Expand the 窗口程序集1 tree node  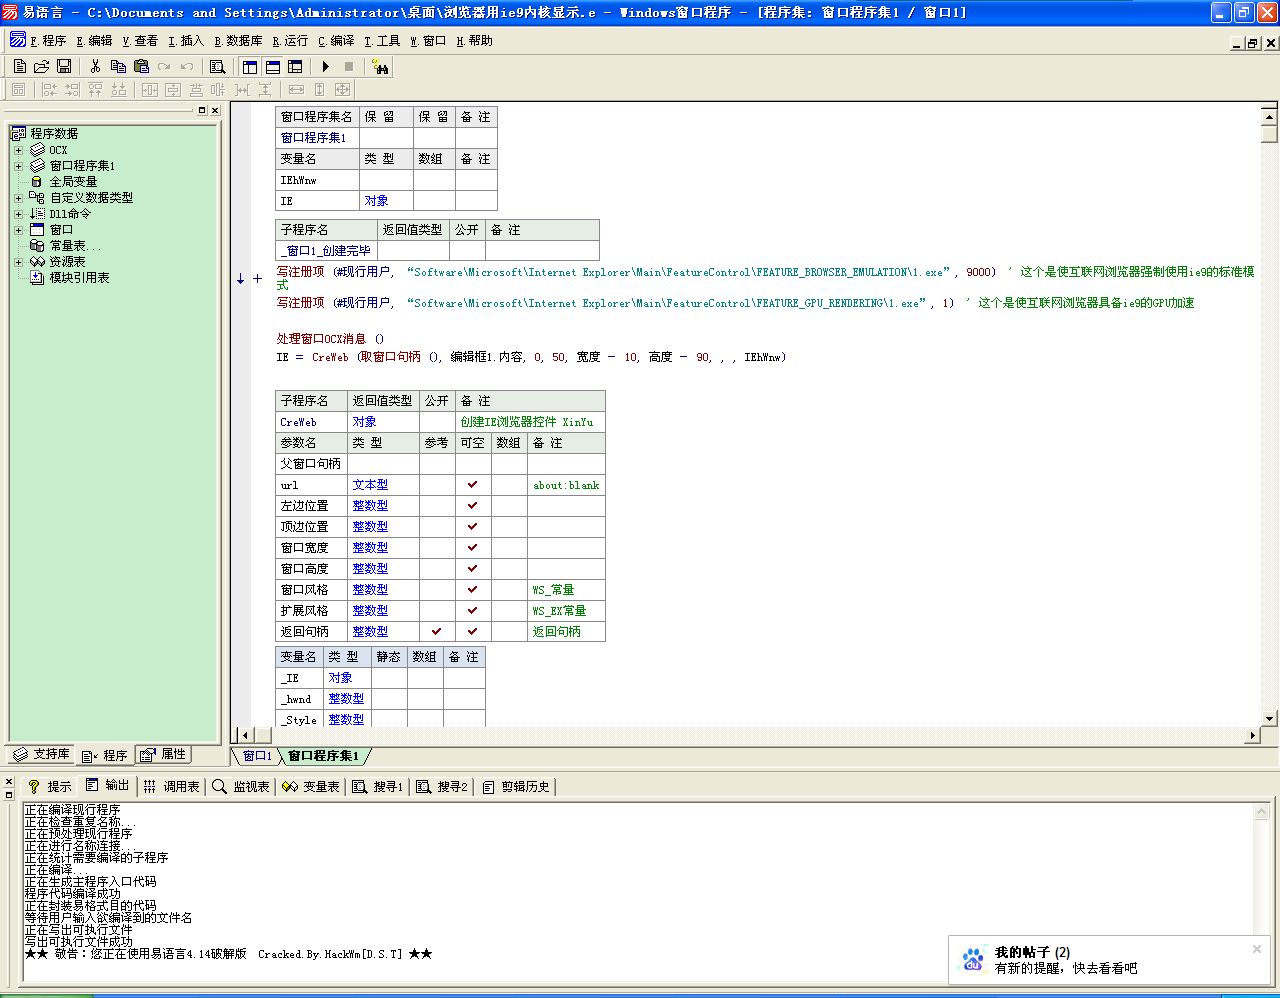pos(18,166)
